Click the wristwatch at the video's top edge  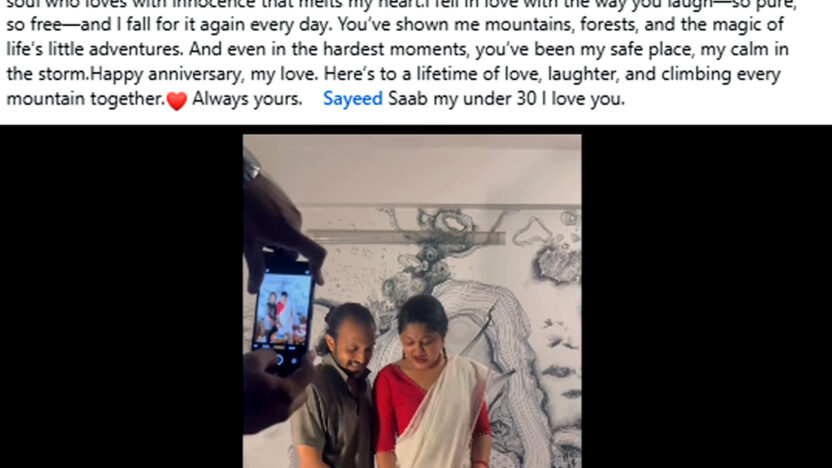coord(250,166)
